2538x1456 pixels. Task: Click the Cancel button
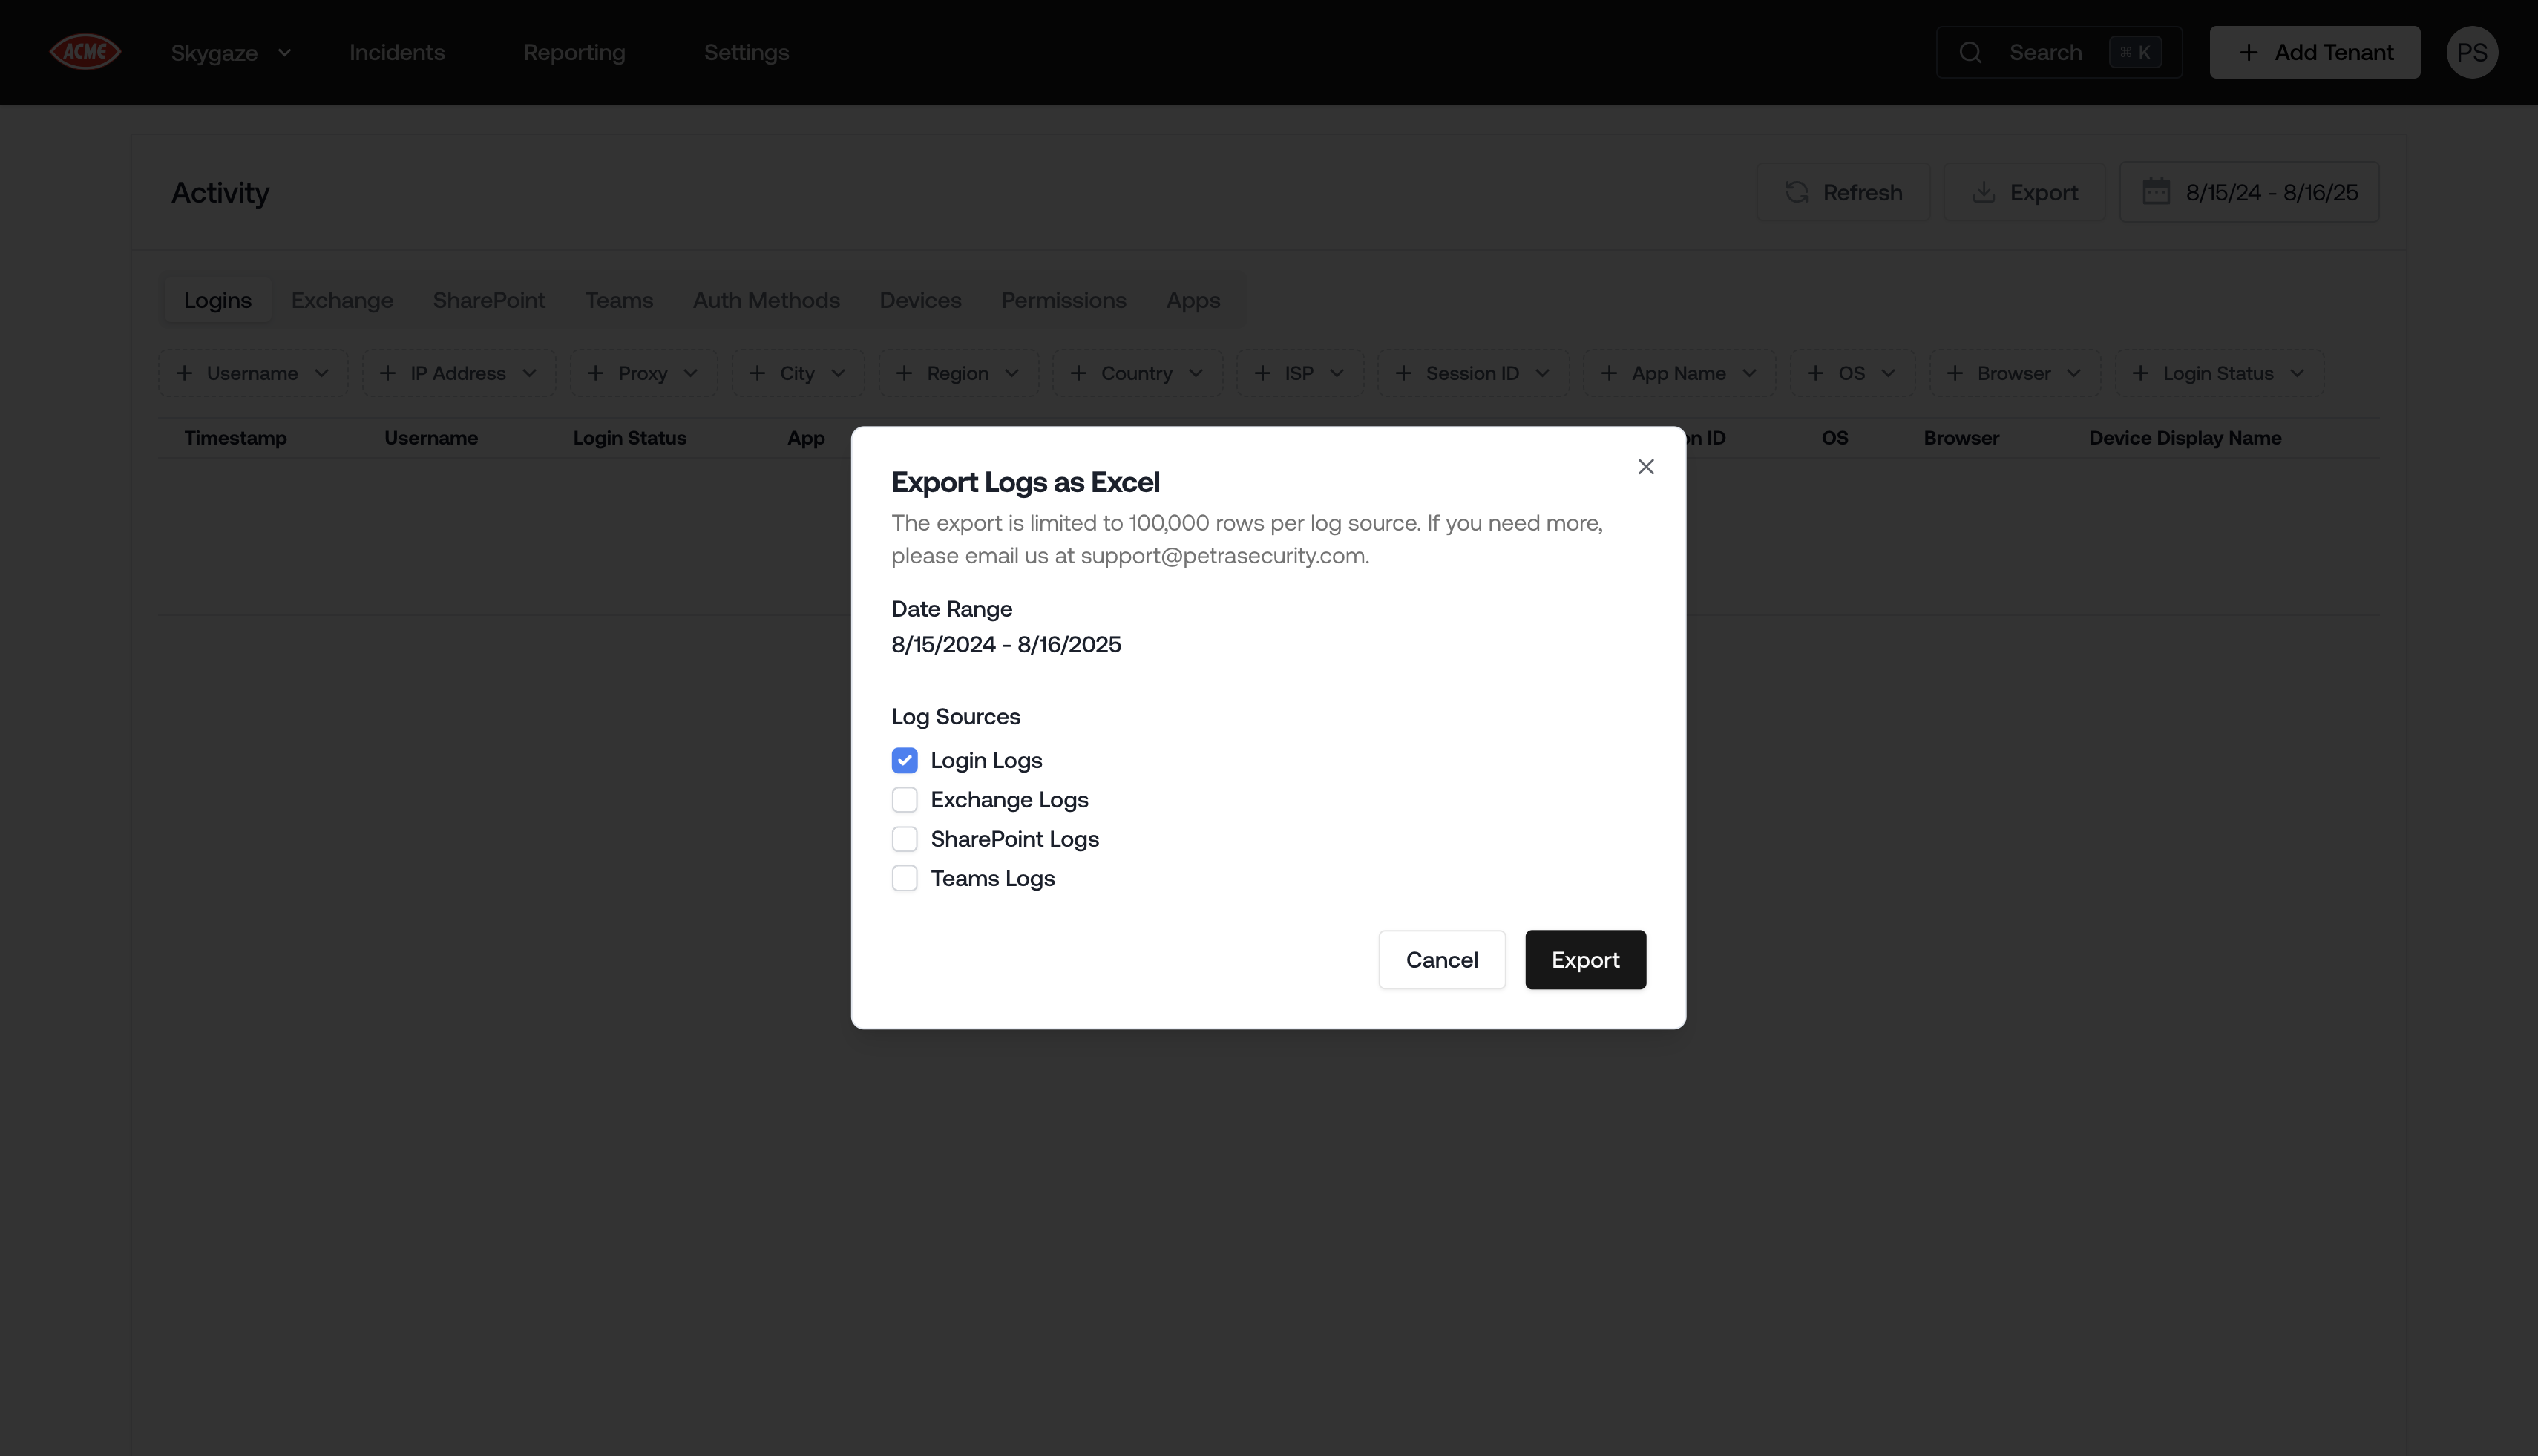click(x=1441, y=960)
